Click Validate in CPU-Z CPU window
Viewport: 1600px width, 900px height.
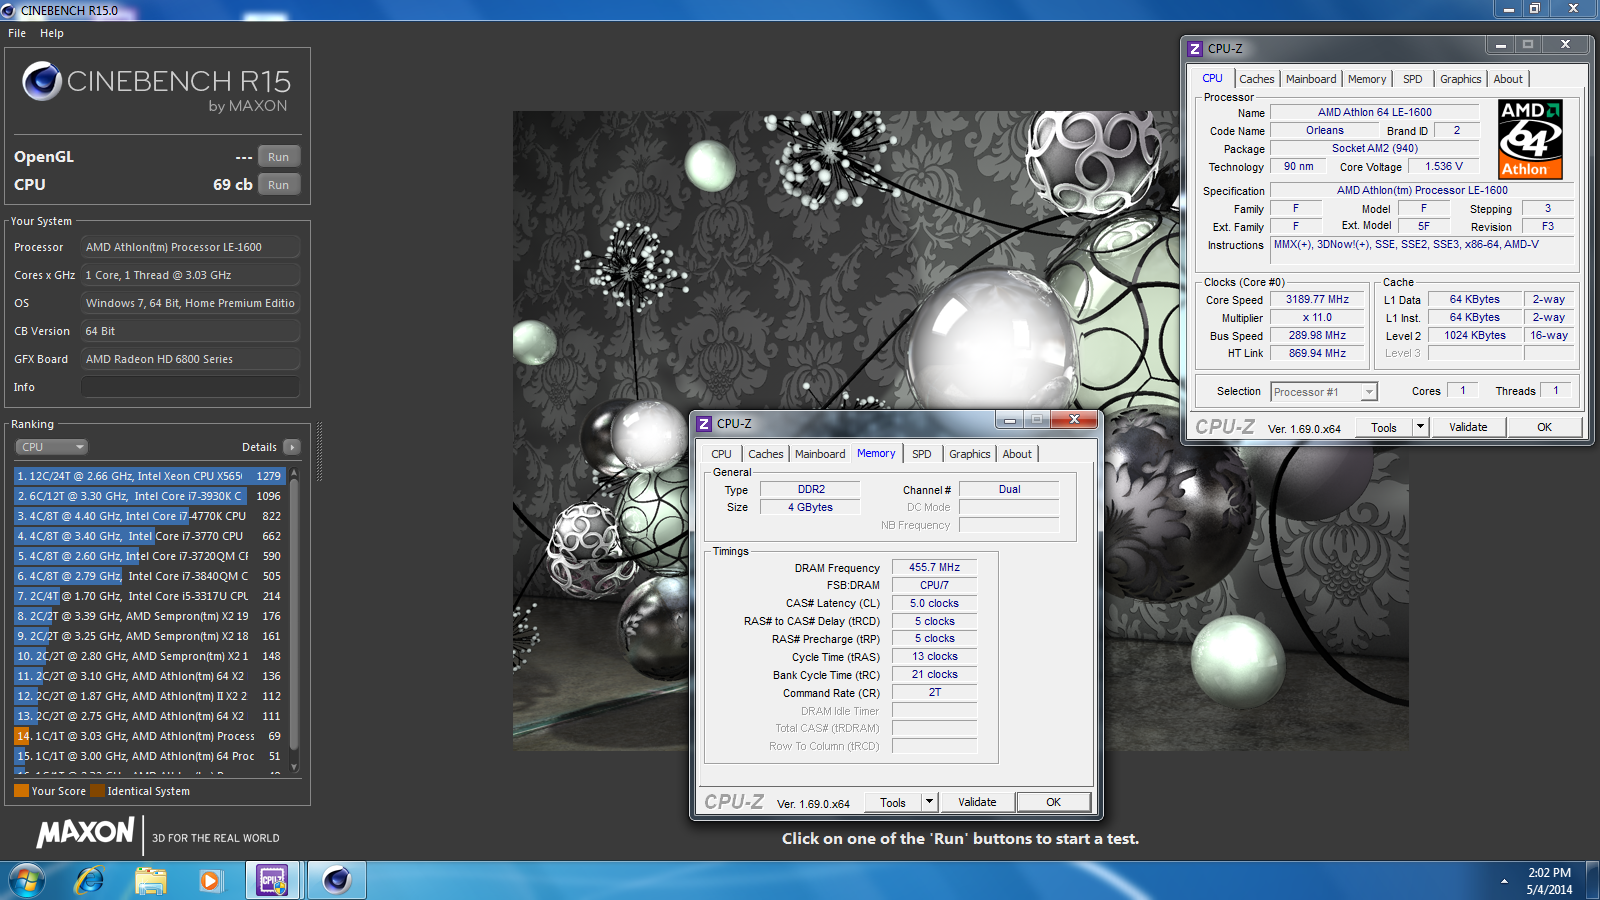pos(1468,427)
